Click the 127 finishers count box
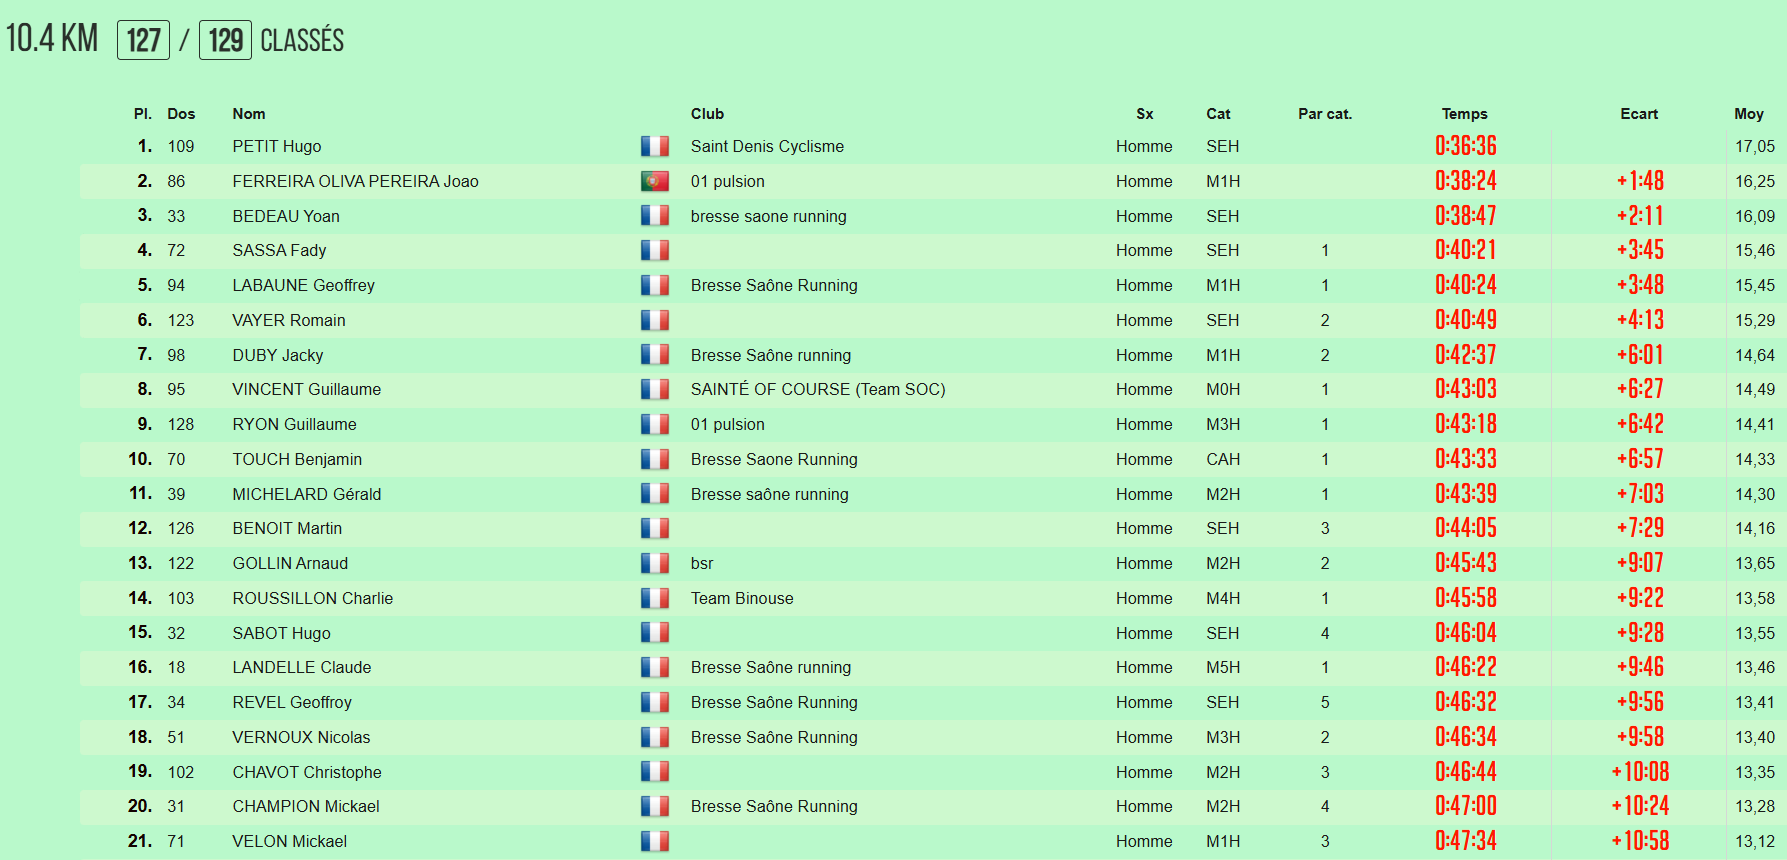Image resolution: width=1787 pixels, height=860 pixels. (143, 40)
